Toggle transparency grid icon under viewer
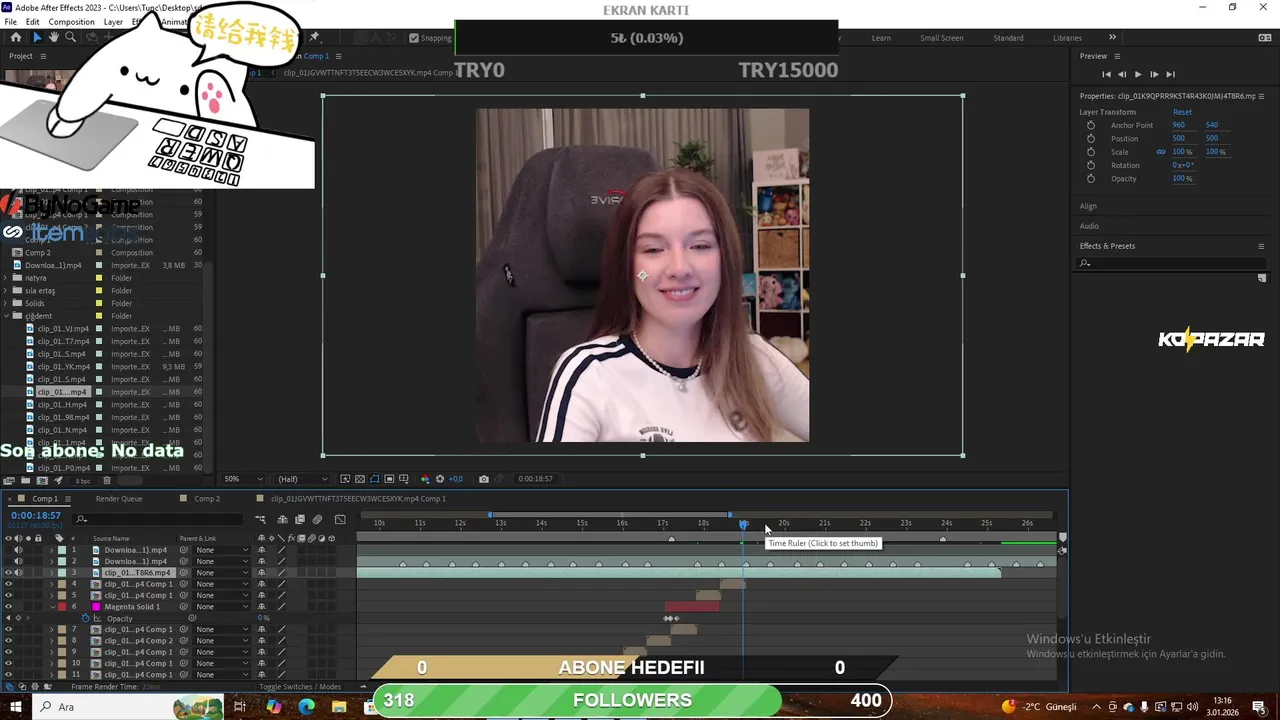Image resolution: width=1280 pixels, height=720 pixels. tap(360, 479)
